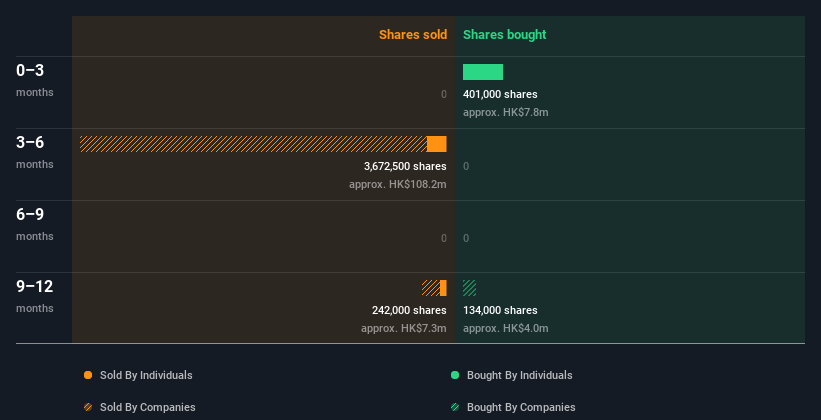Viewport: 821px width, 420px height.
Task: Click the green Bought By Individuals legend dot
Action: click(x=455, y=375)
